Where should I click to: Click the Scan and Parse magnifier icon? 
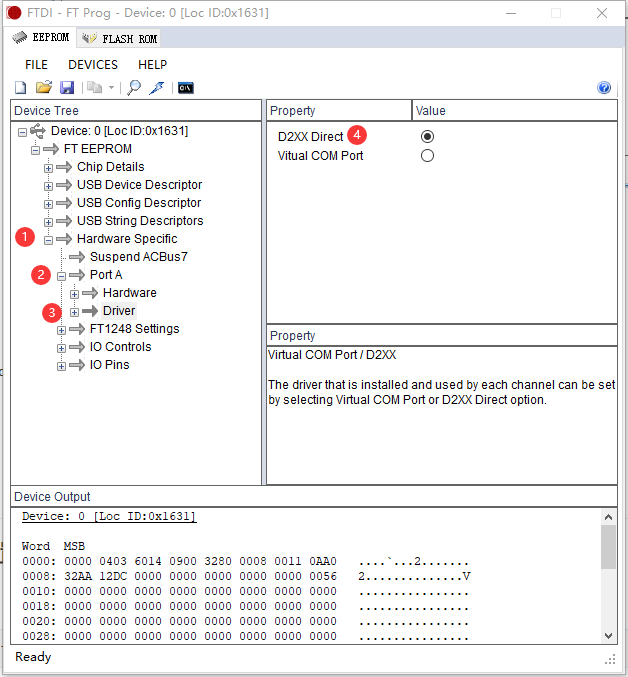134,88
